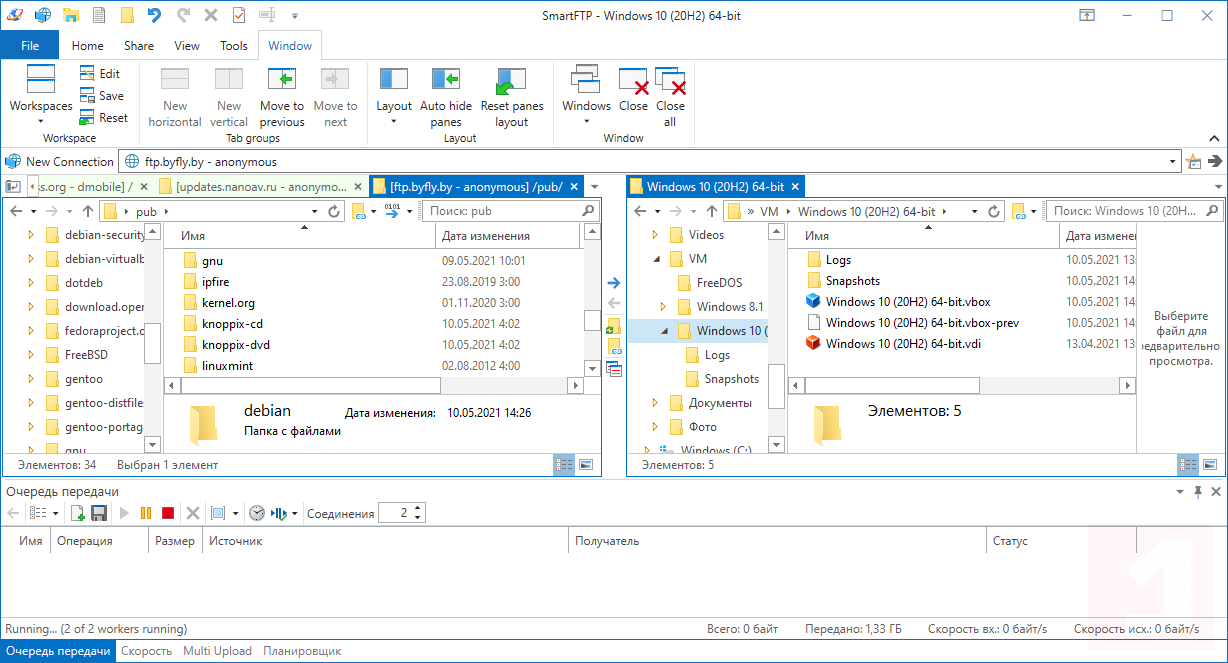Viewport: 1228px width, 663px height.
Task: Click Move to previous tab group
Action: pyautogui.click(x=282, y=98)
